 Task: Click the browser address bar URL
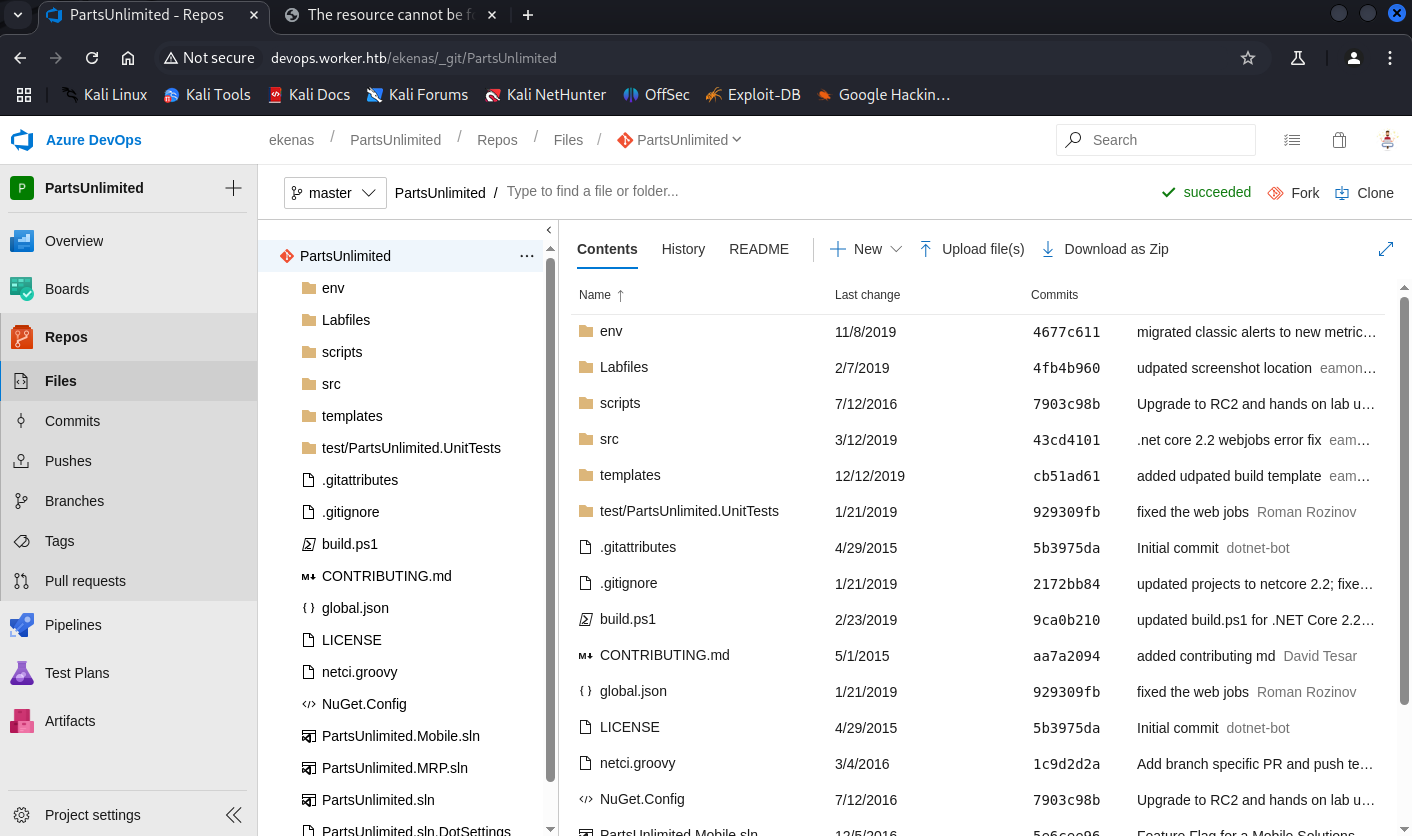(x=414, y=58)
